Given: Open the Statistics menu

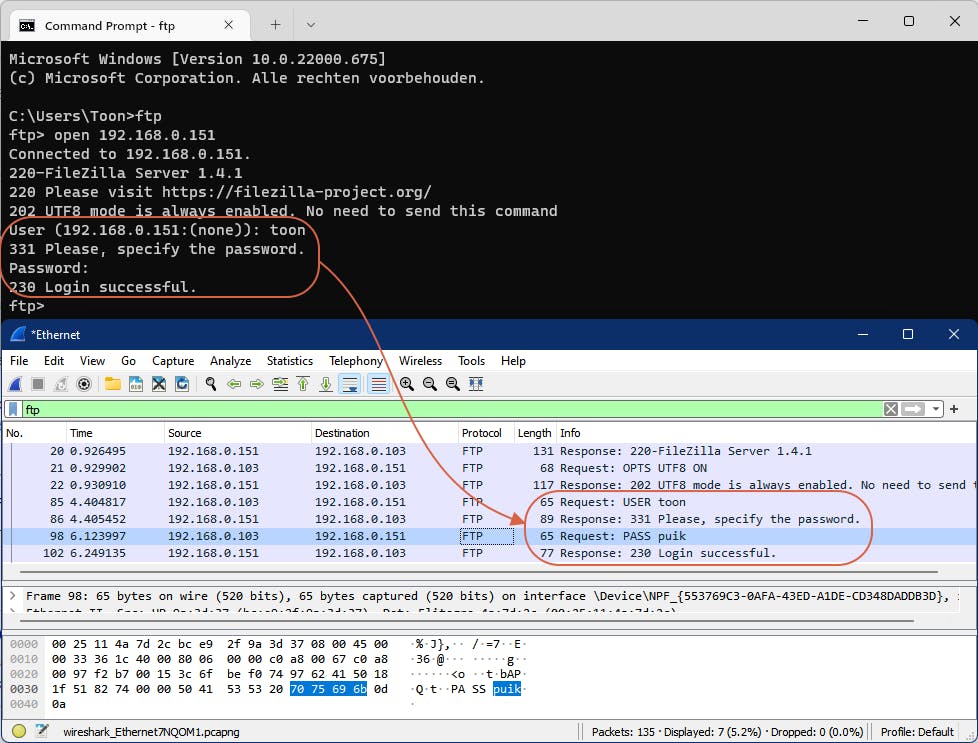Looking at the screenshot, I should [289, 361].
